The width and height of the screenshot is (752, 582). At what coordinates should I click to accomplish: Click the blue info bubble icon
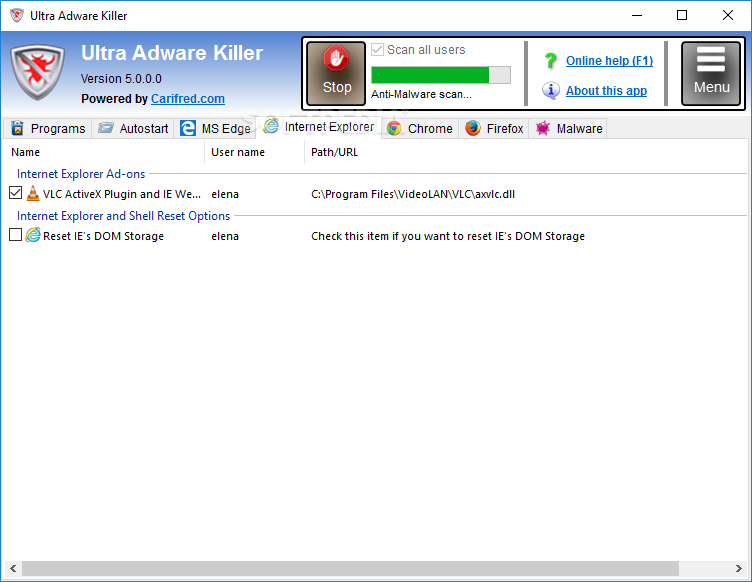[x=551, y=90]
